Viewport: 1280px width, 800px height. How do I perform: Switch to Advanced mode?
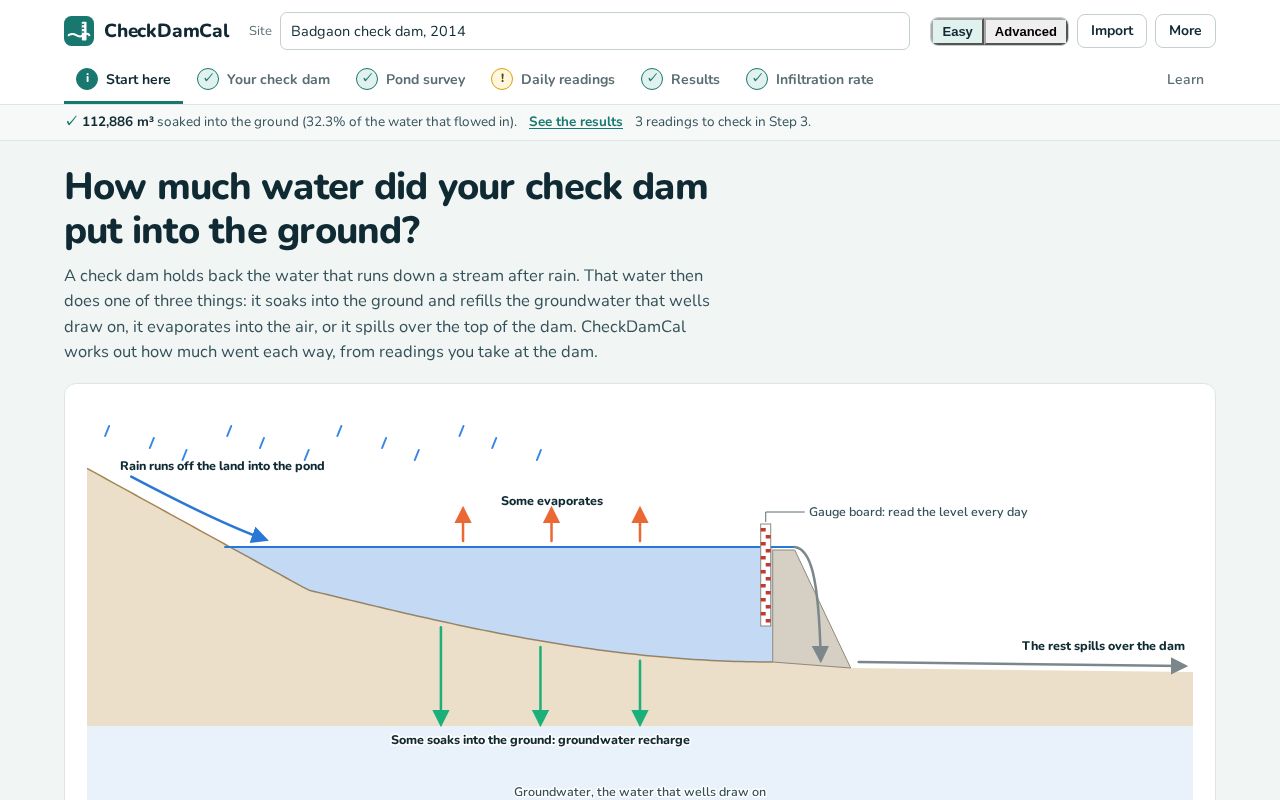1025,31
